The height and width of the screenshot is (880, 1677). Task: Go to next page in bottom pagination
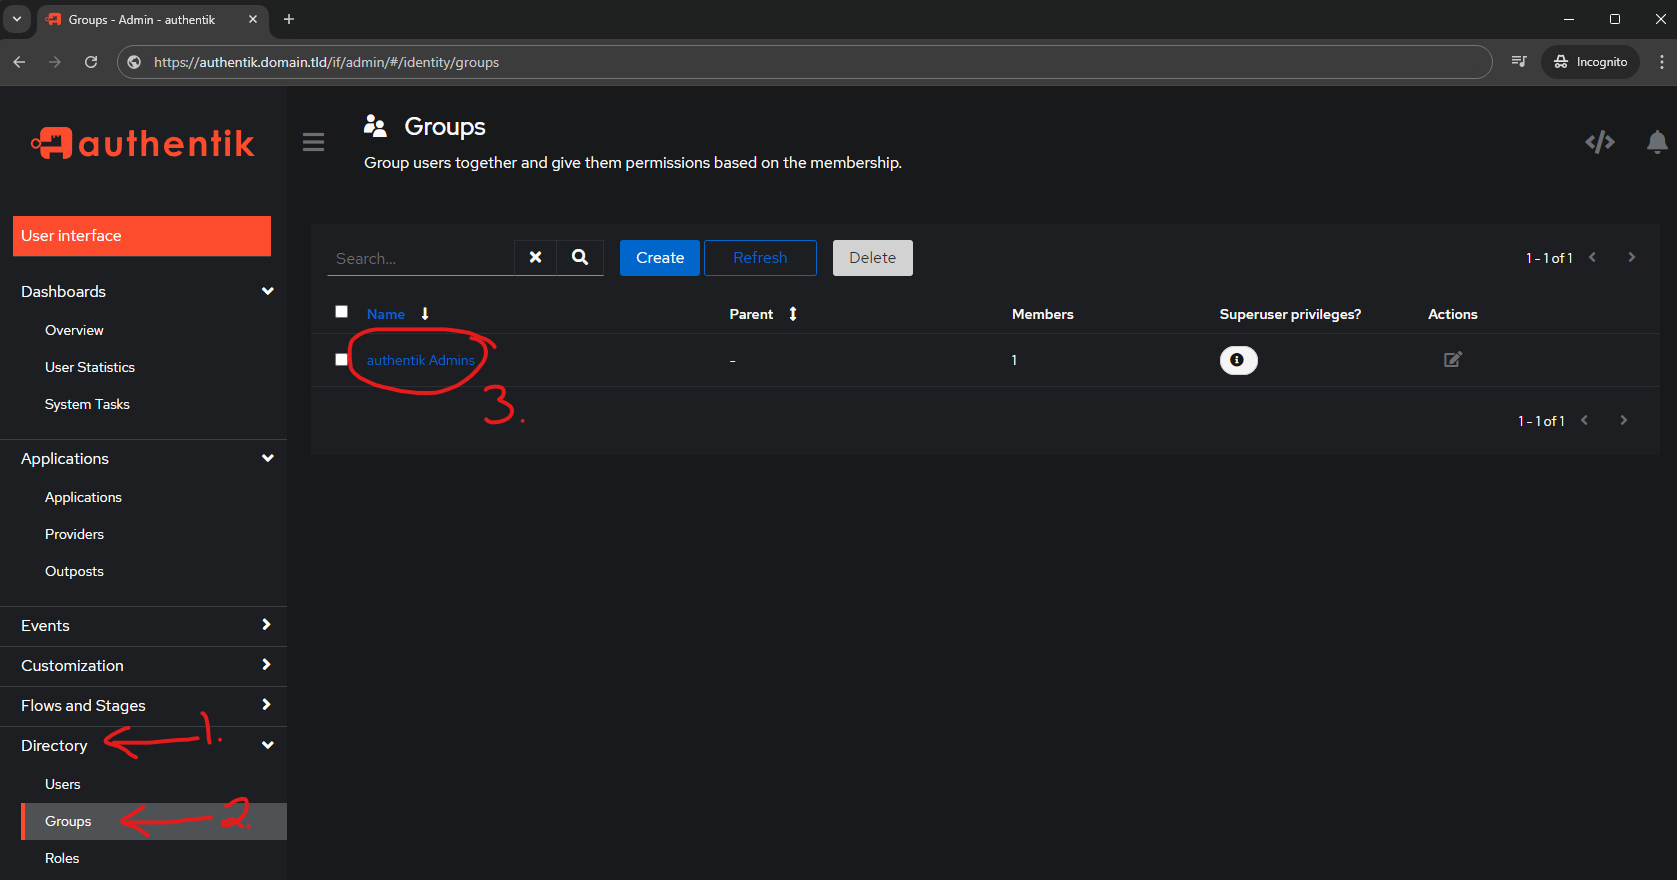1624,420
